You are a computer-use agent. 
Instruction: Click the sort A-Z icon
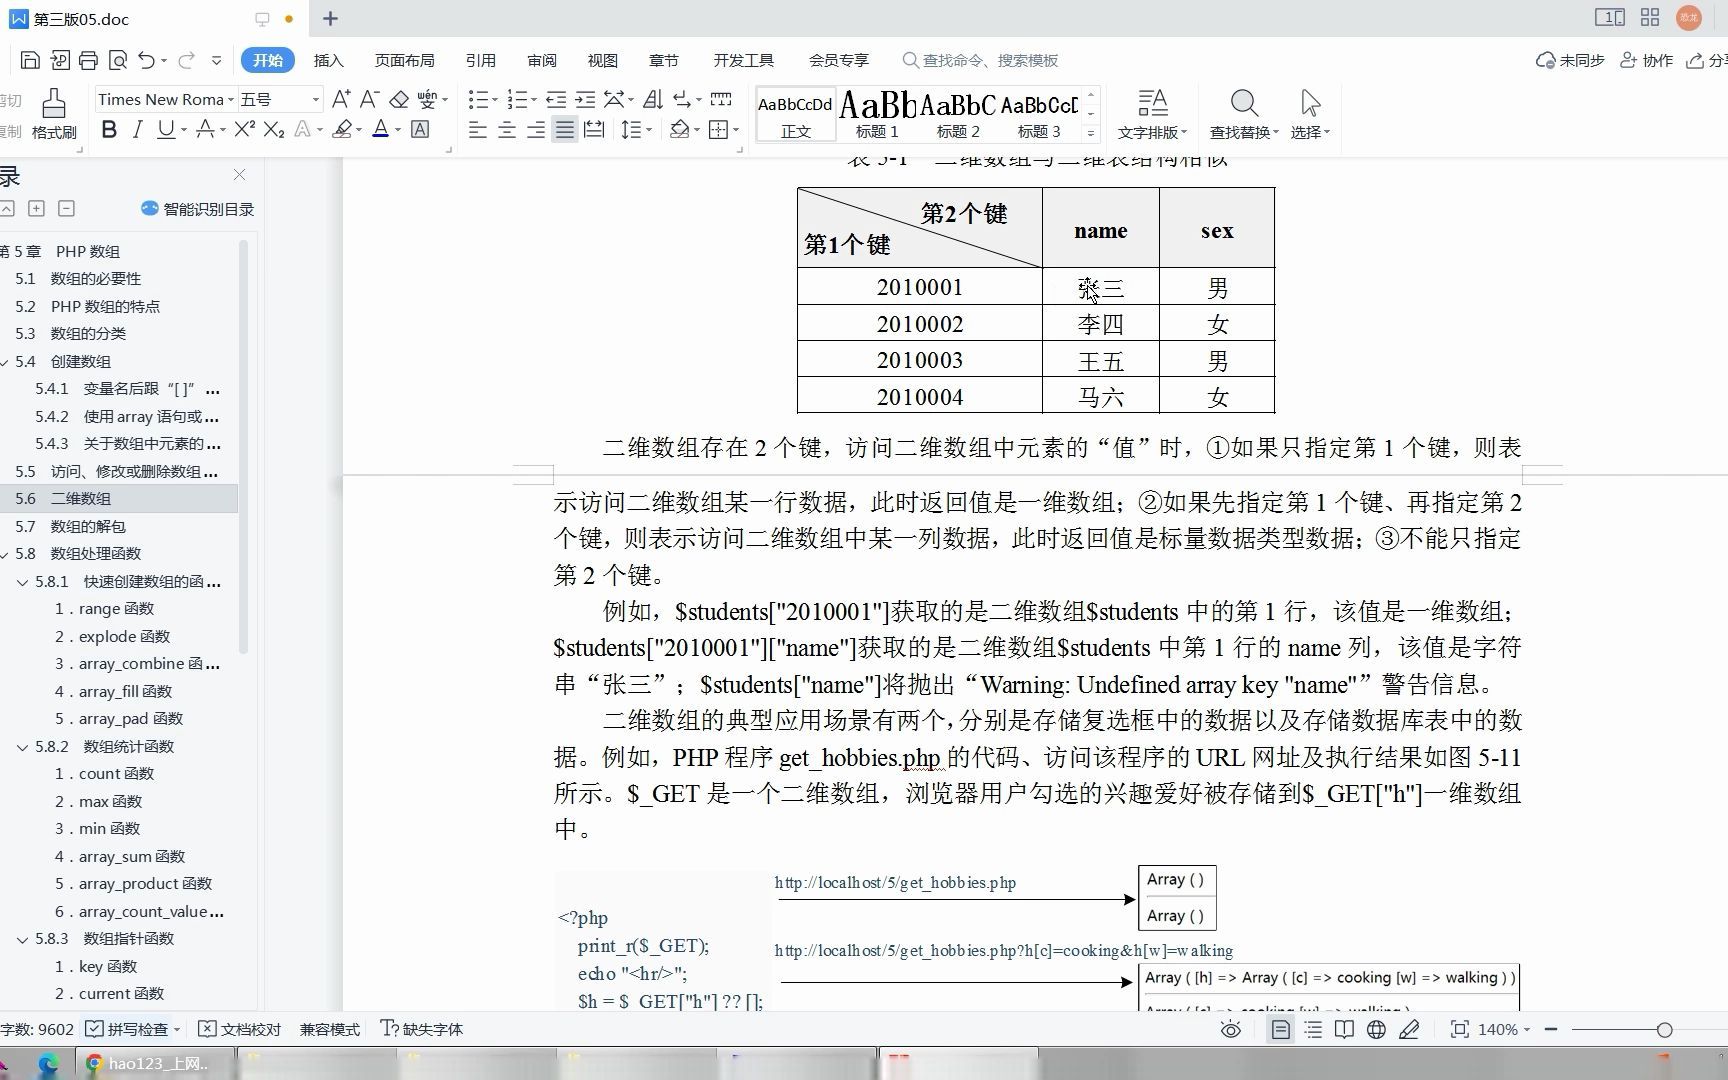(x=653, y=99)
